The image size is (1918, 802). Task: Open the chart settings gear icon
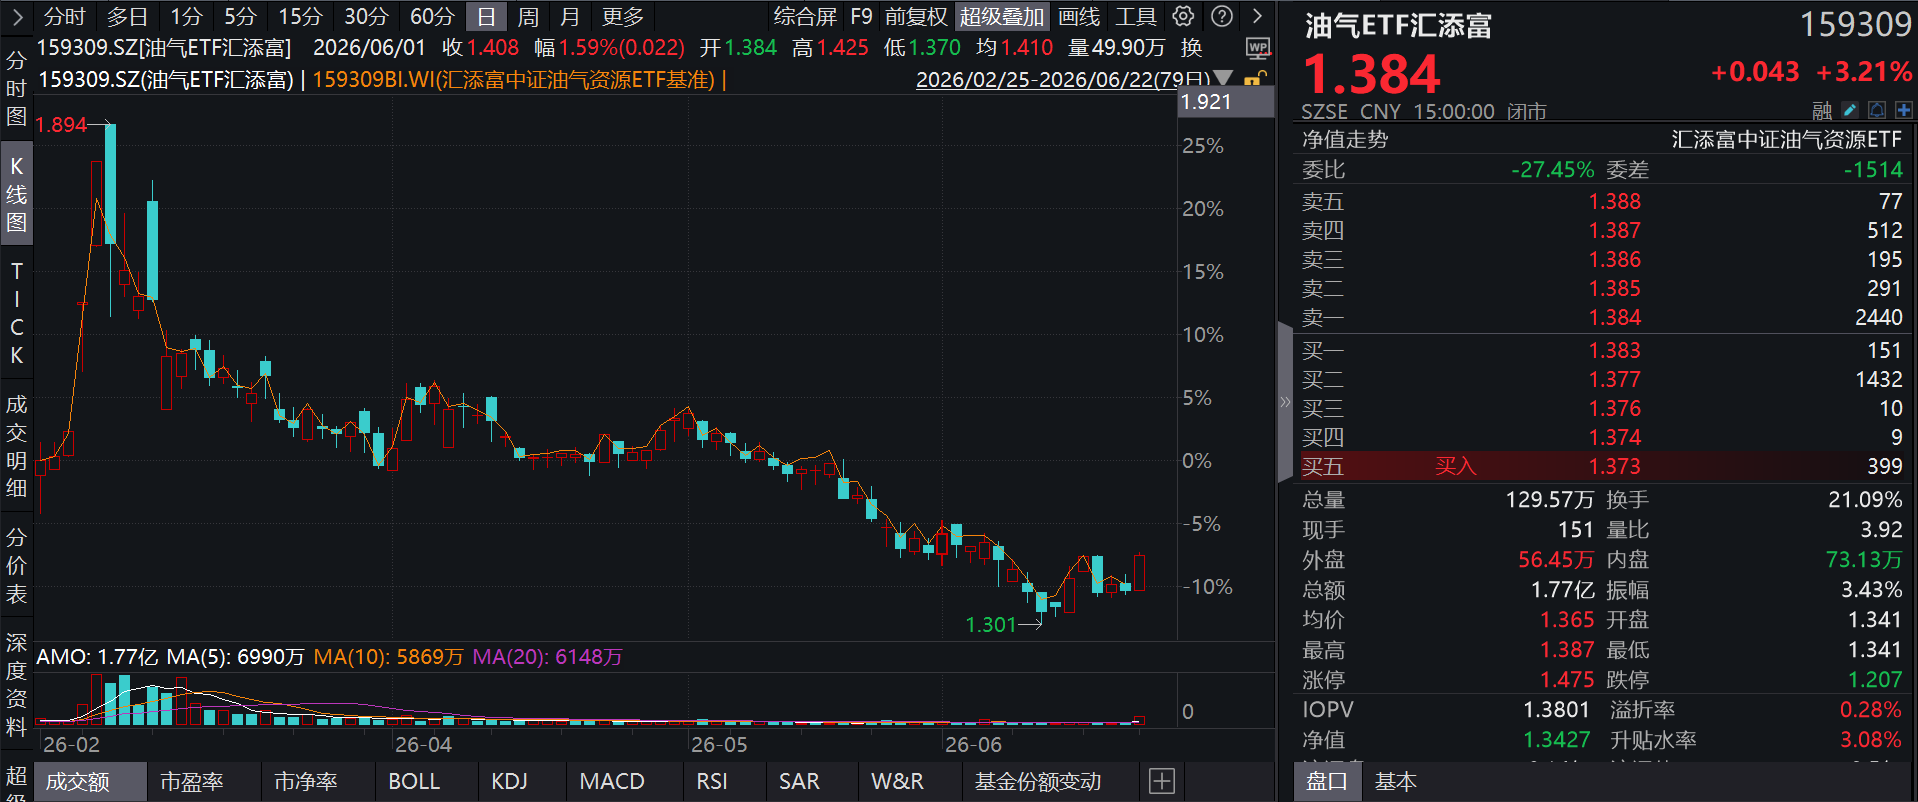tap(1183, 16)
